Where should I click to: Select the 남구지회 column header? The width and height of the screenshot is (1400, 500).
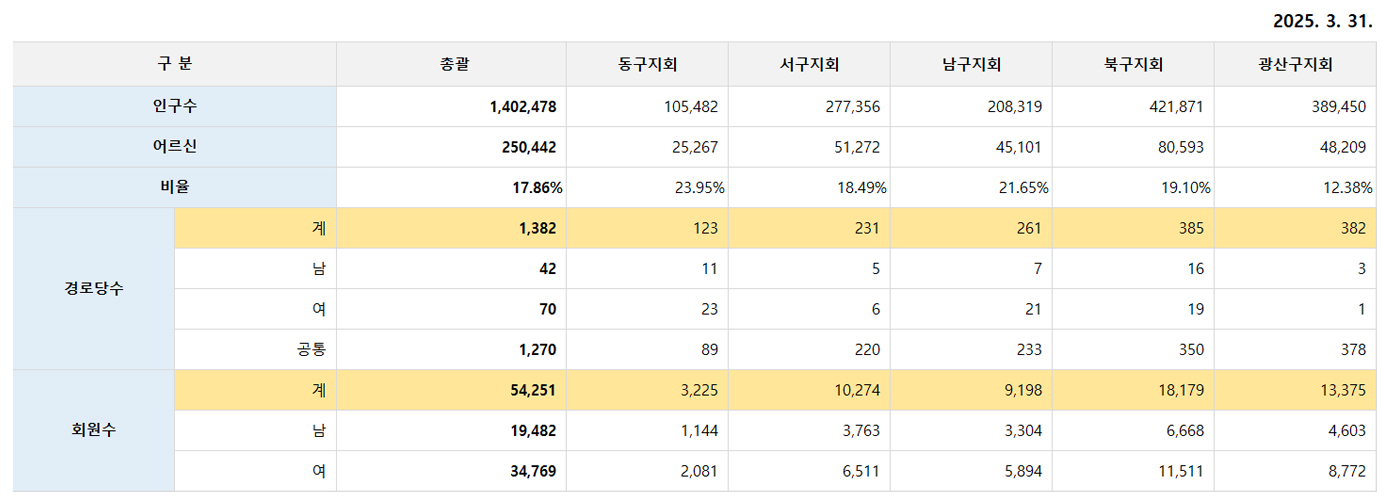tap(972, 64)
